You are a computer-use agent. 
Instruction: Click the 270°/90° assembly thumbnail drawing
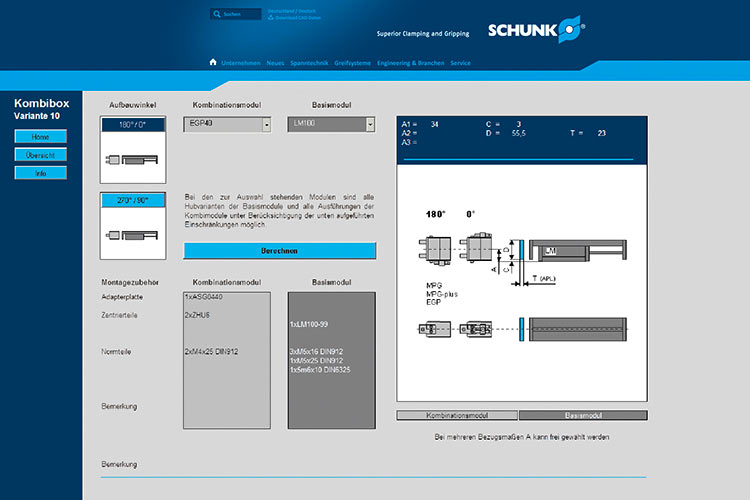pyautogui.click(x=133, y=235)
